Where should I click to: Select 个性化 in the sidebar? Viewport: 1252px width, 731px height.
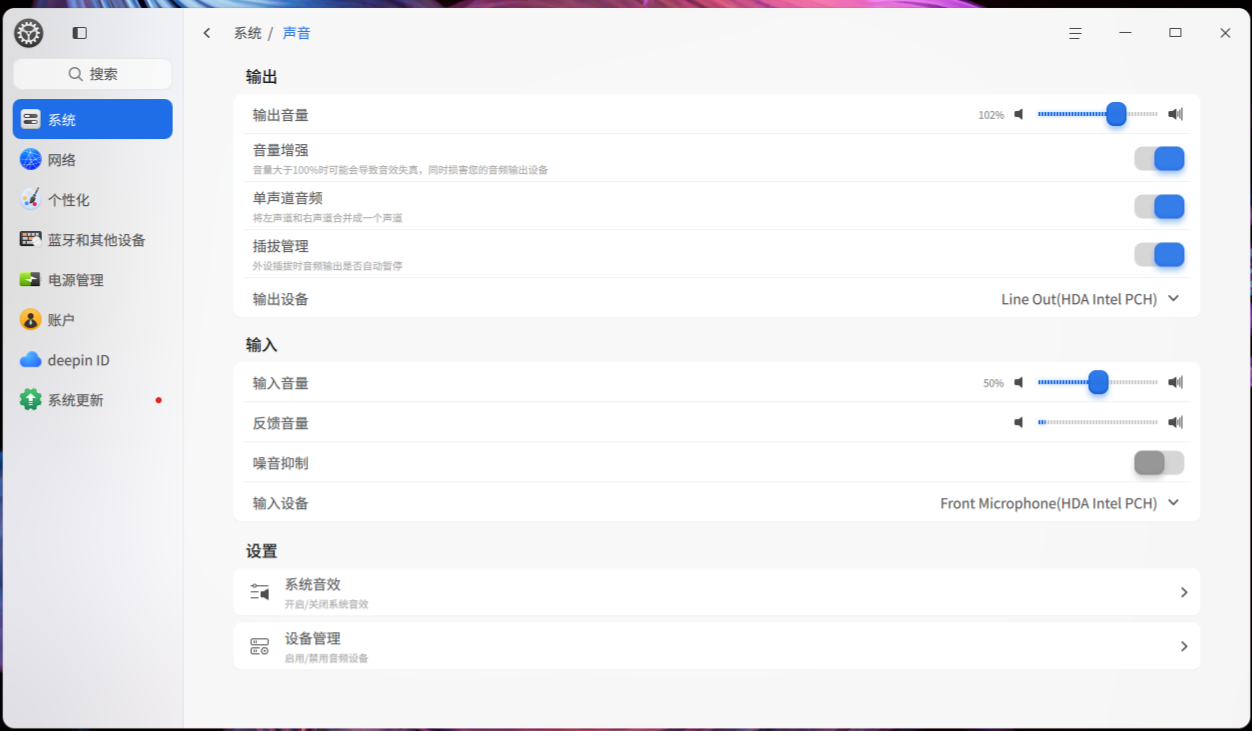click(x=92, y=199)
